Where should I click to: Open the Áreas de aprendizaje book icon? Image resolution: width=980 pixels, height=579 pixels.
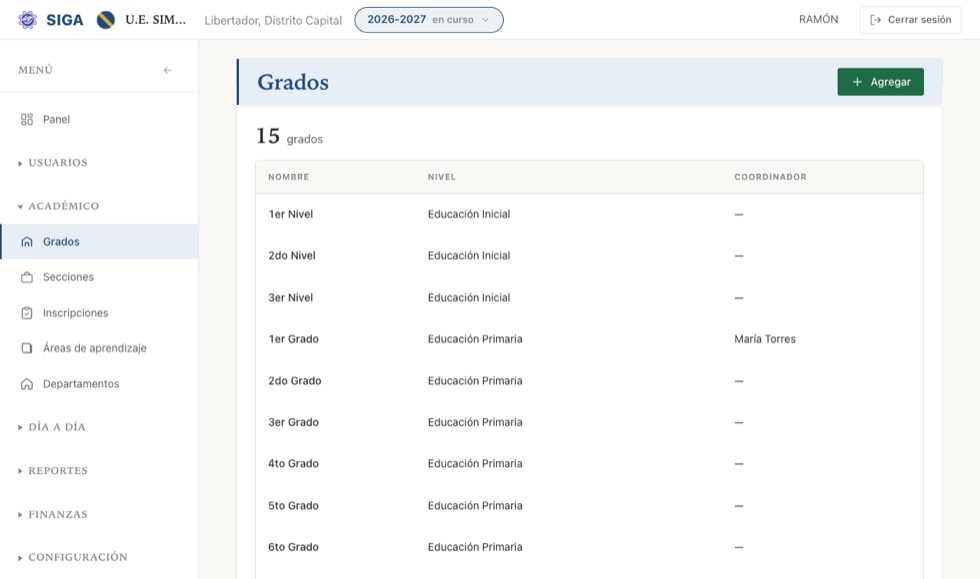(27, 348)
